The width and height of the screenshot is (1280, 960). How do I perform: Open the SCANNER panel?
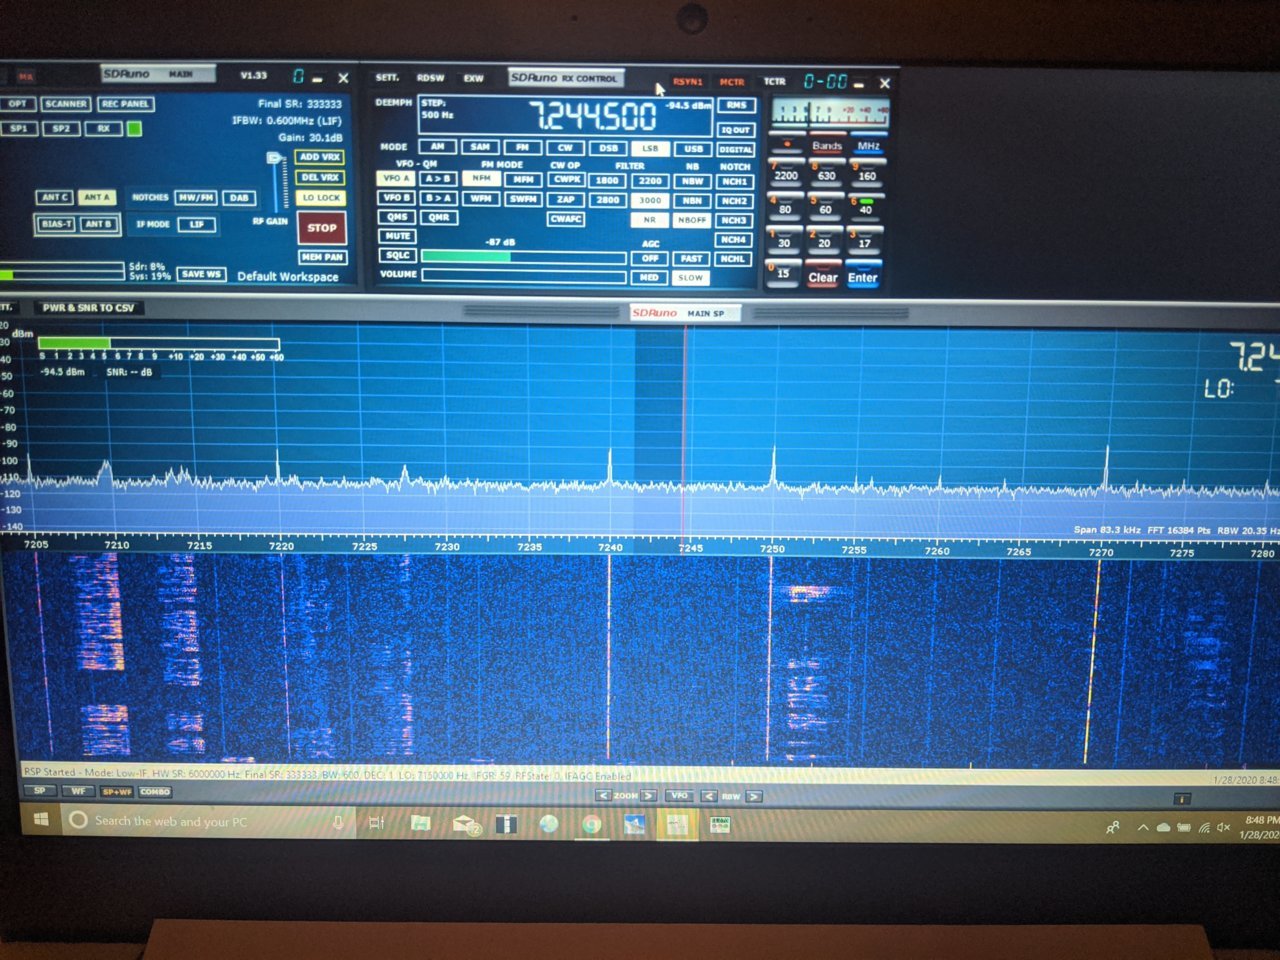coord(66,104)
